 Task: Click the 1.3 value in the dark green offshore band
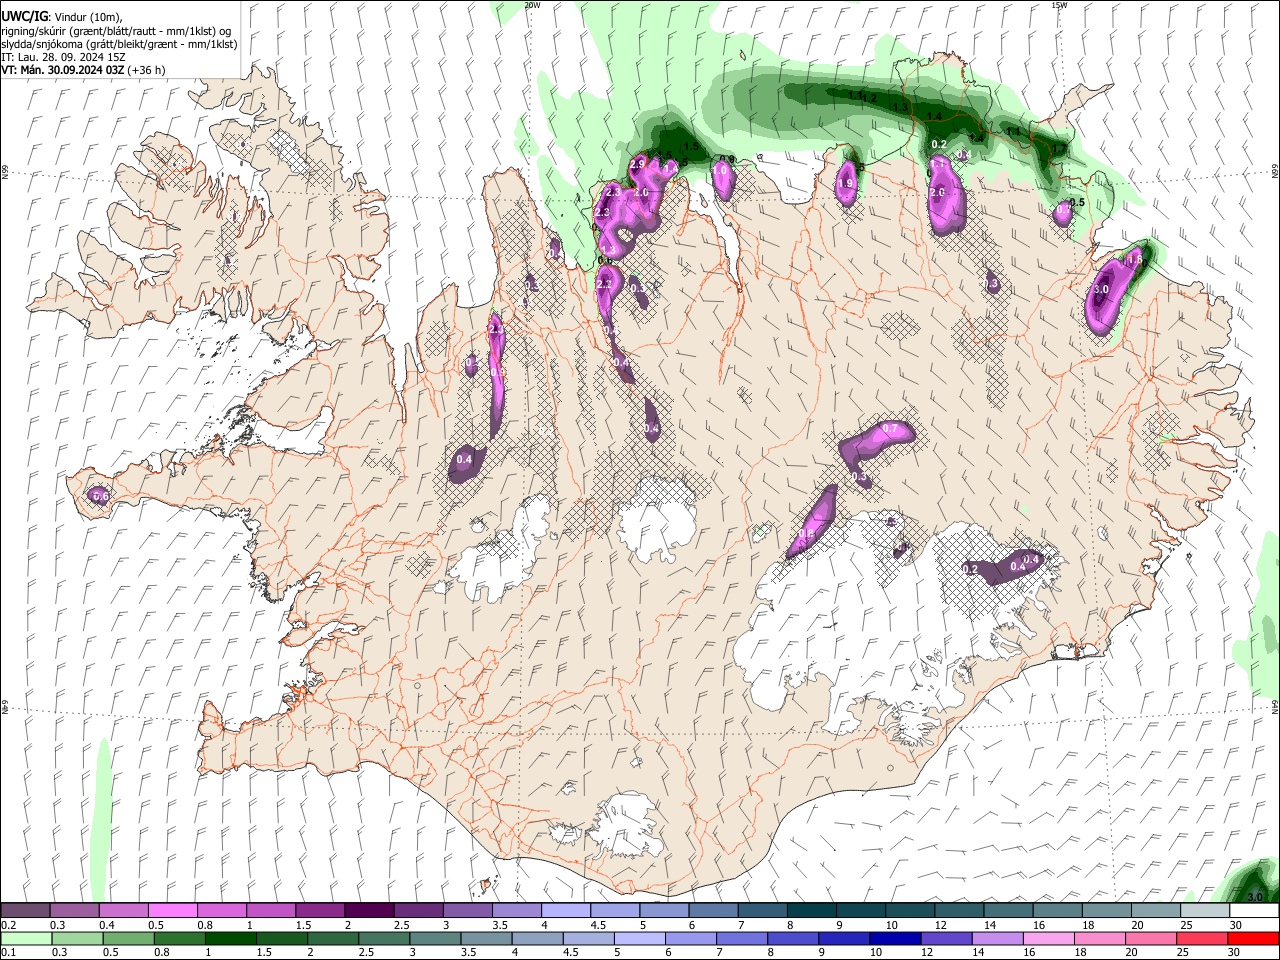tap(900, 108)
